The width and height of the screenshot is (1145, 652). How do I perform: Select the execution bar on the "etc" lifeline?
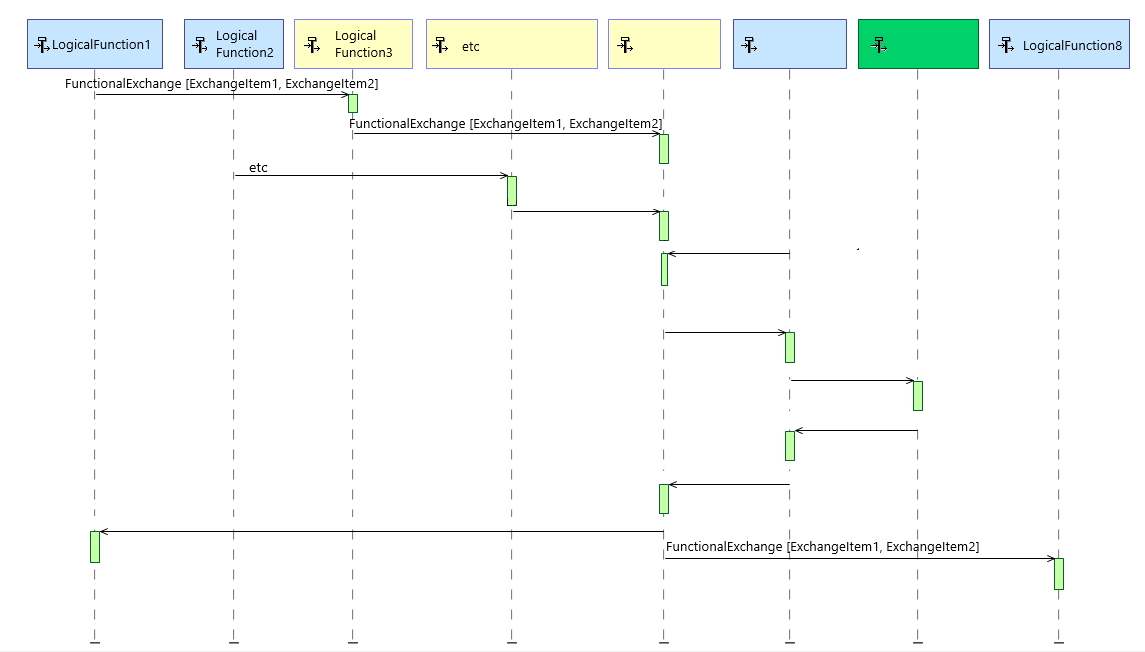[511, 190]
